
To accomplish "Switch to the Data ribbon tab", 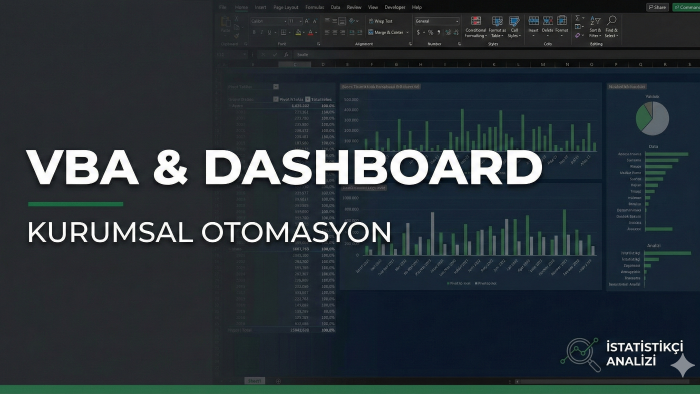I will 335,7.
